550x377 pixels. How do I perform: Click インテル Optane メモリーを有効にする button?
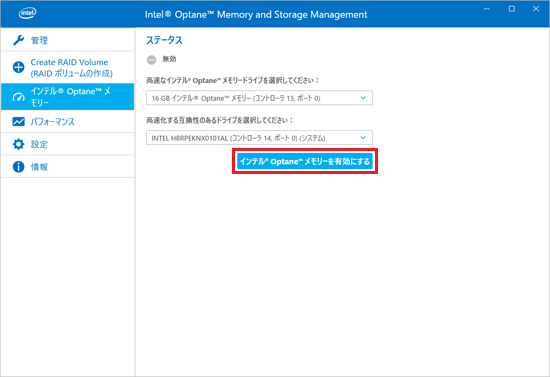(304, 161)
